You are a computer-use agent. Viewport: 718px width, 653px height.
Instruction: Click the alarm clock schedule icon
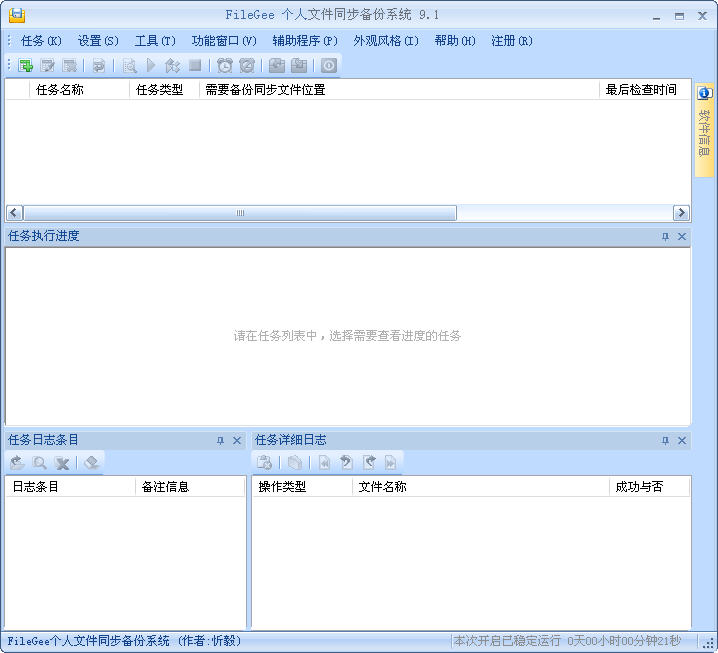pyautogui.click(x=224, y=65)
